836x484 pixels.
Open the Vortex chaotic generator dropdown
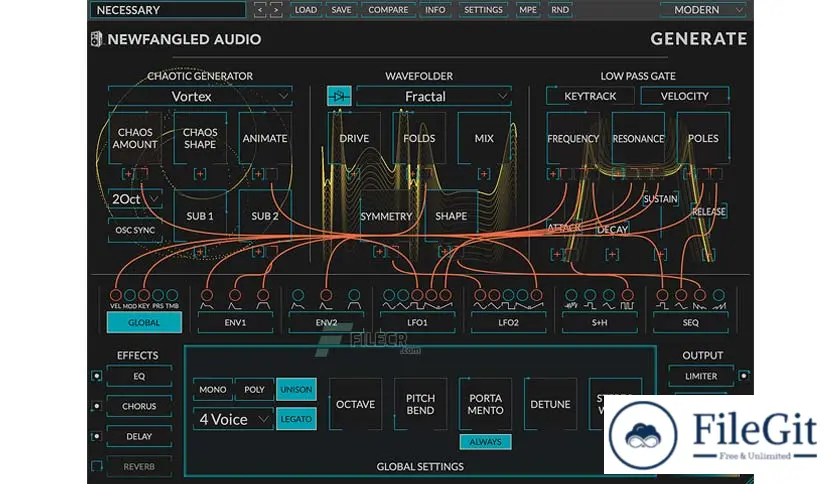coord(200,96)
